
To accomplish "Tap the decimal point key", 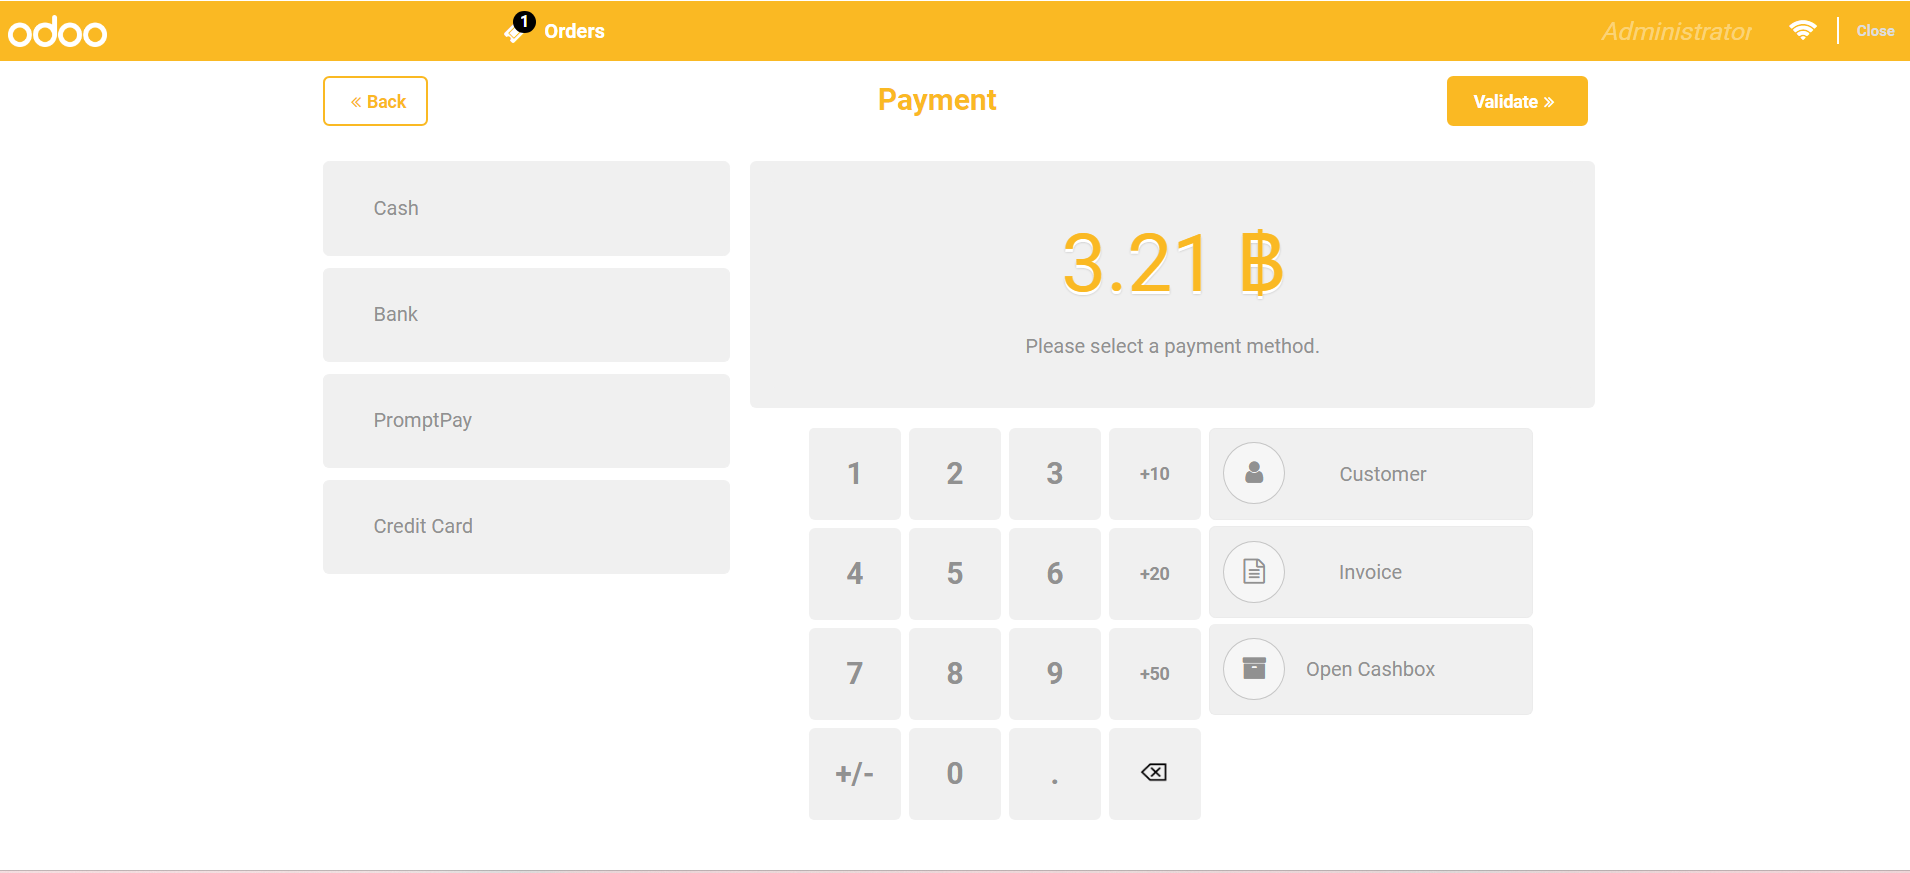I will [1055, 773].
